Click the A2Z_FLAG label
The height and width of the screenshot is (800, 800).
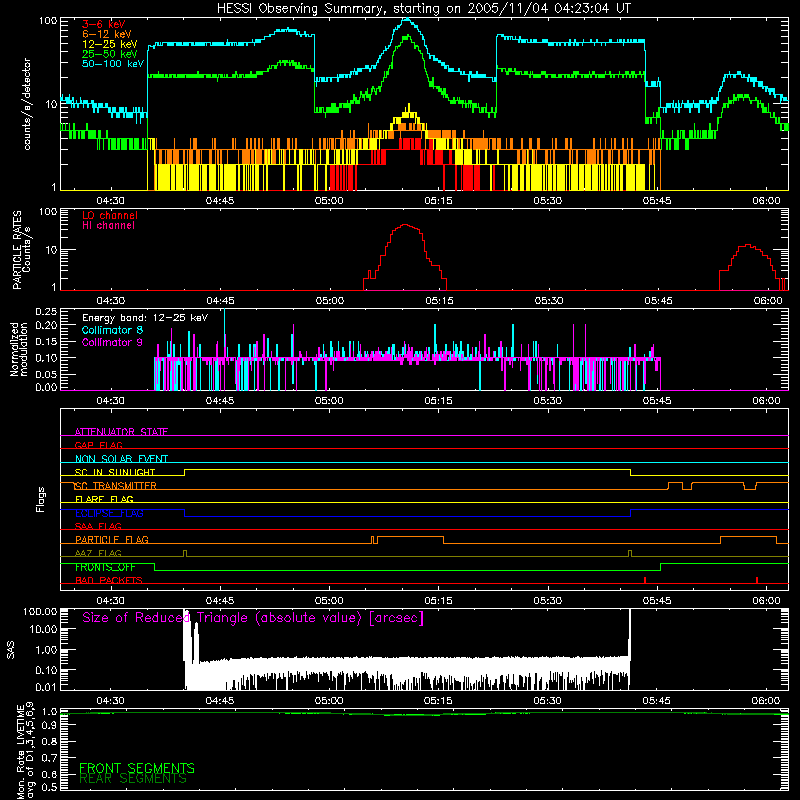(98, 553)
